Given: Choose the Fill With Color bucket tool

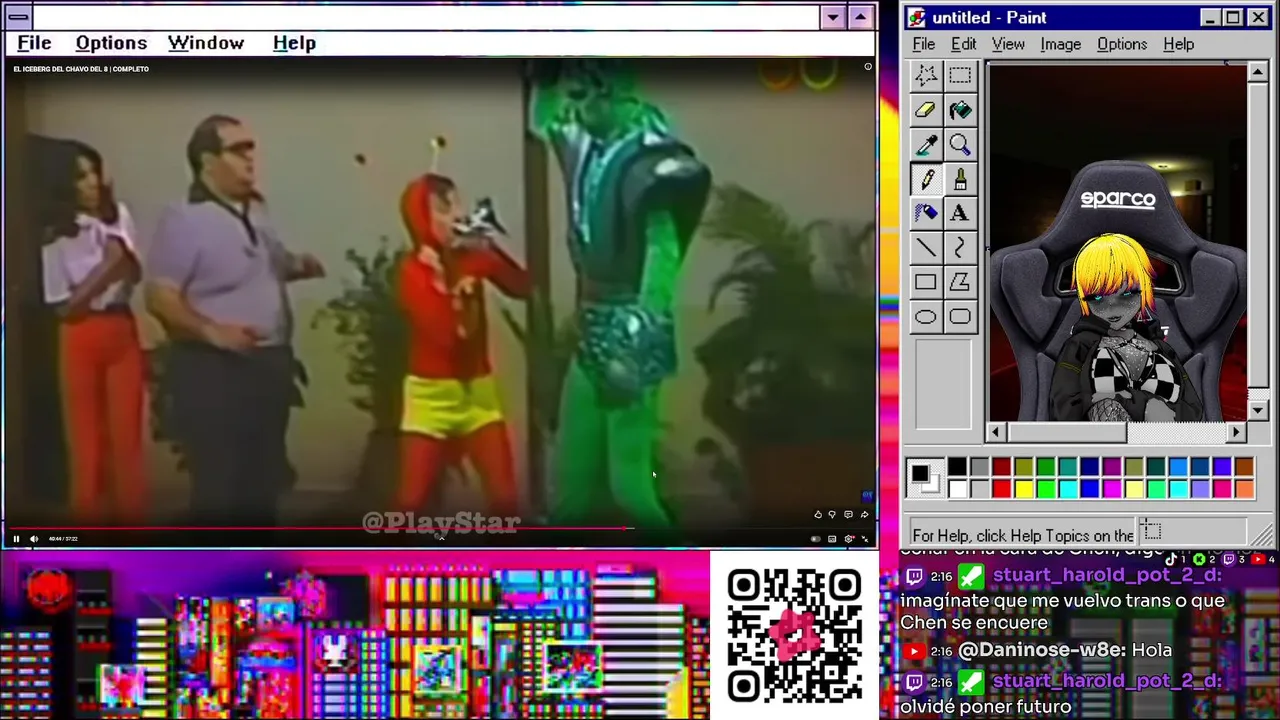Looking at the screenshot, I should pos(960,110).
